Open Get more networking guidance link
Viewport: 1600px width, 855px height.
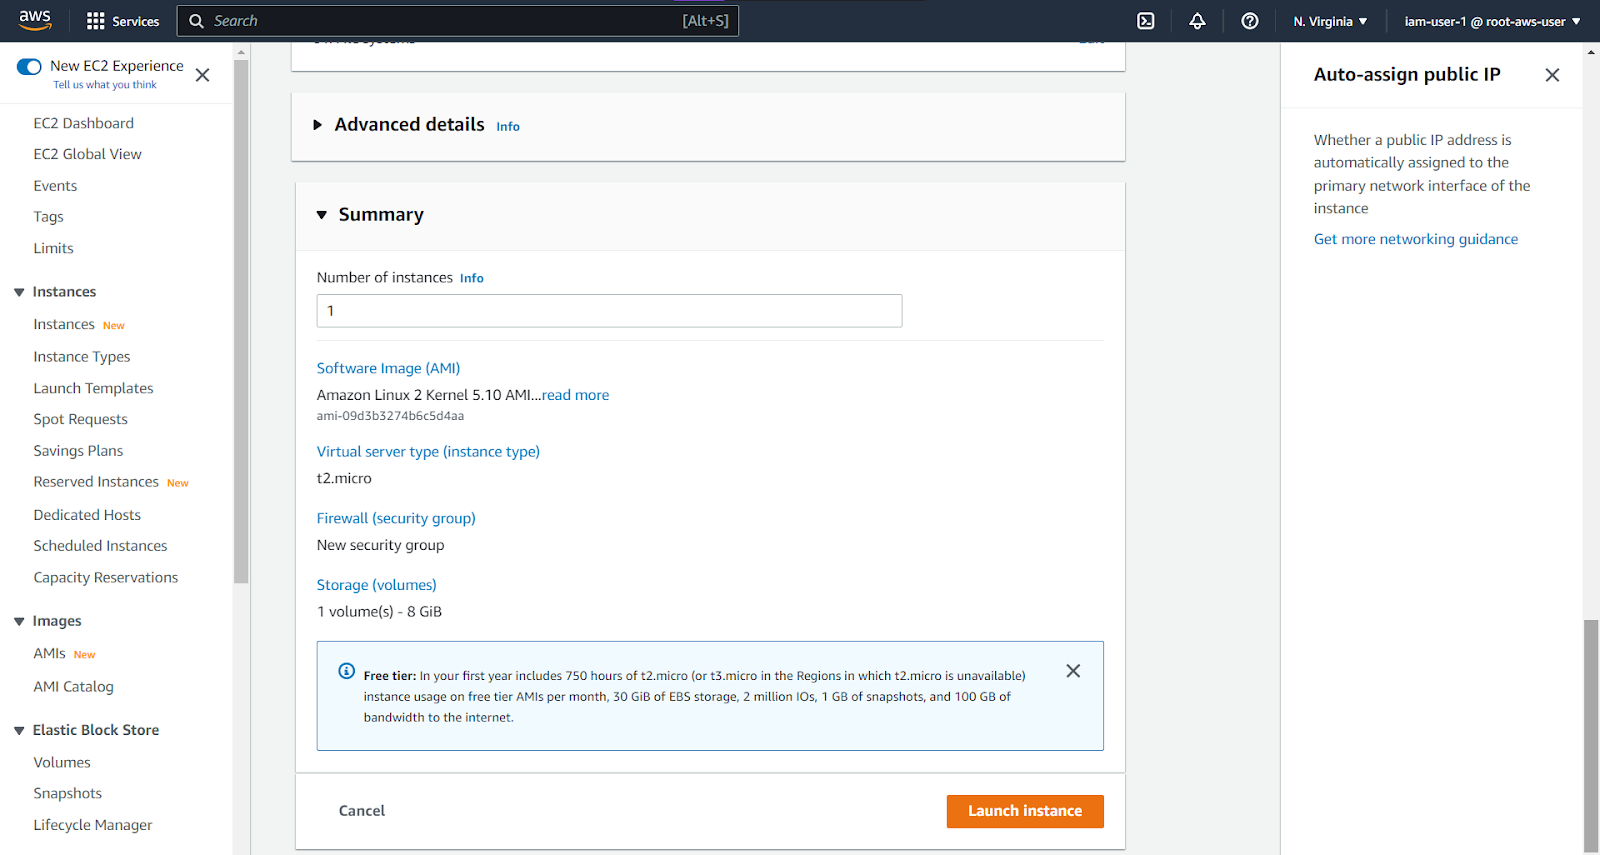click(1416, 239)
